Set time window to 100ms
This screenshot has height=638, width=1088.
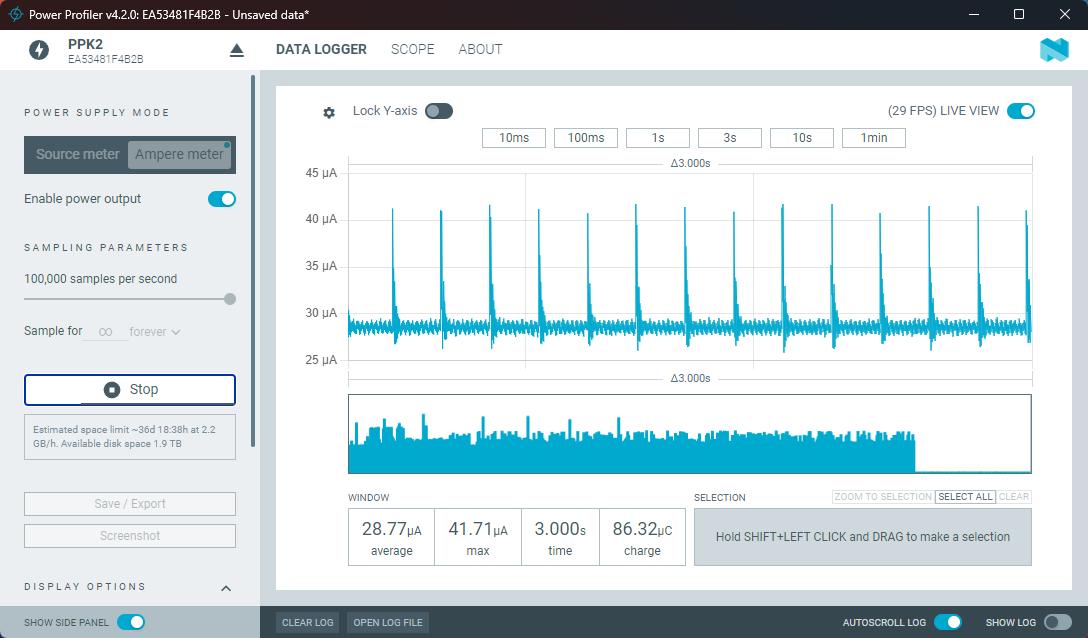click(x=585, y=138)
